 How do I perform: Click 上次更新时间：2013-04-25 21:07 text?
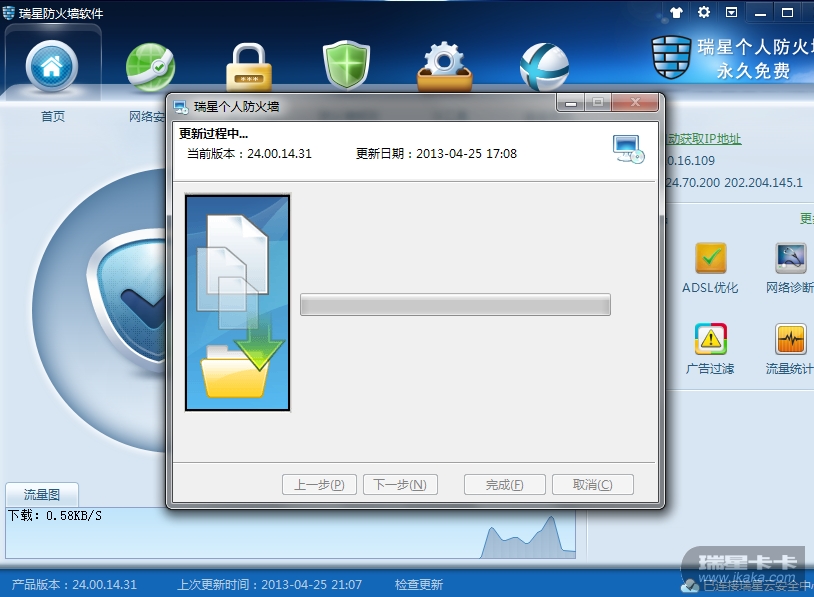coord(269,585)
